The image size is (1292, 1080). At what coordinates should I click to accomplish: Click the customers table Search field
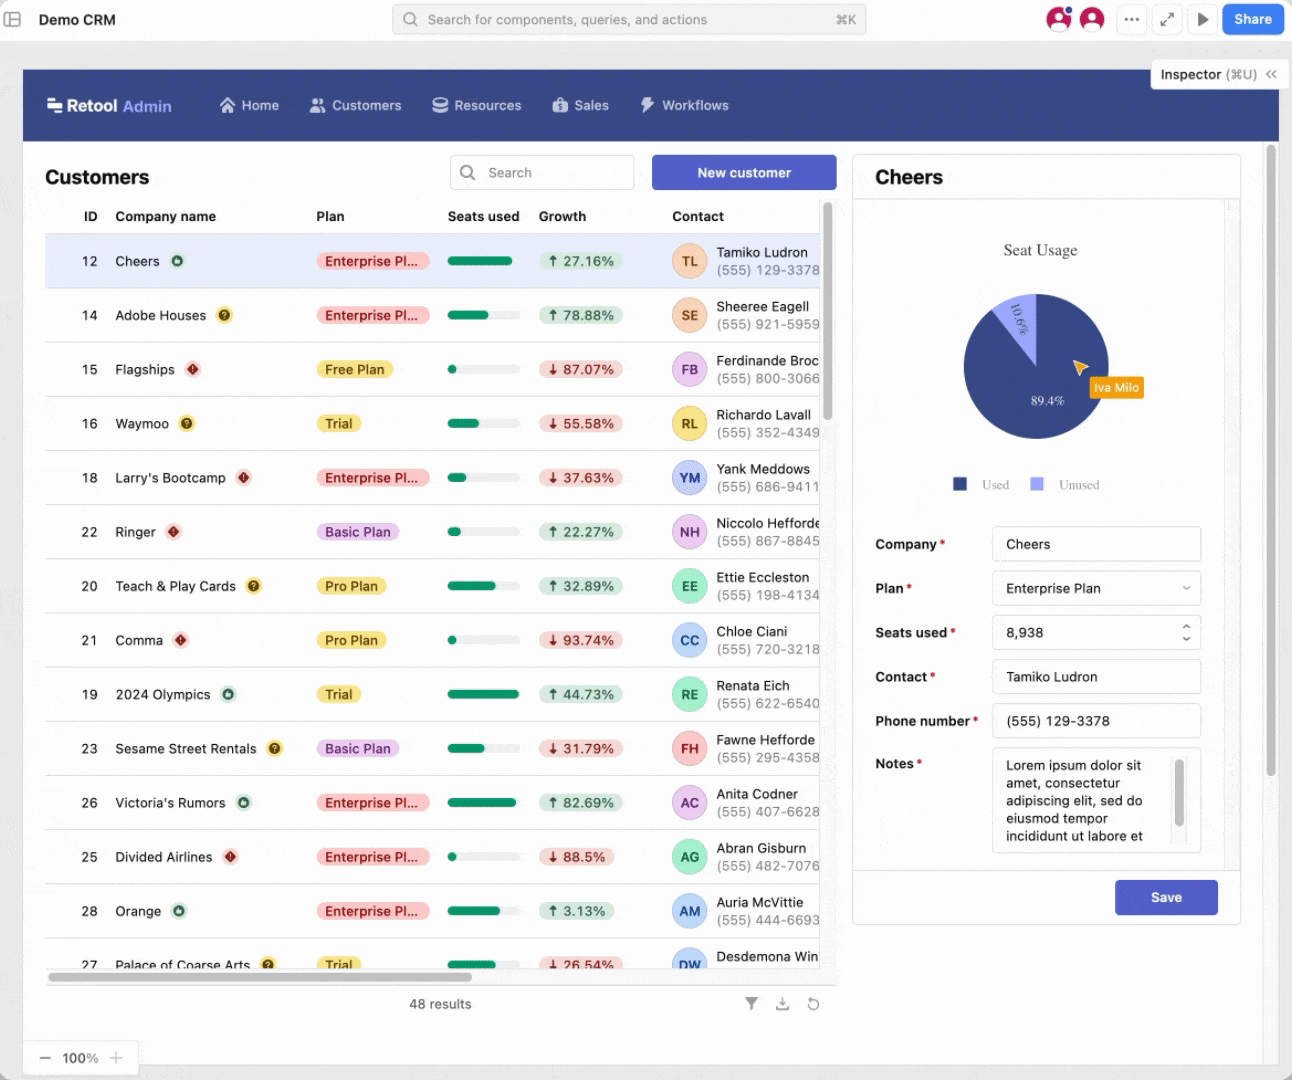[542, 173]
